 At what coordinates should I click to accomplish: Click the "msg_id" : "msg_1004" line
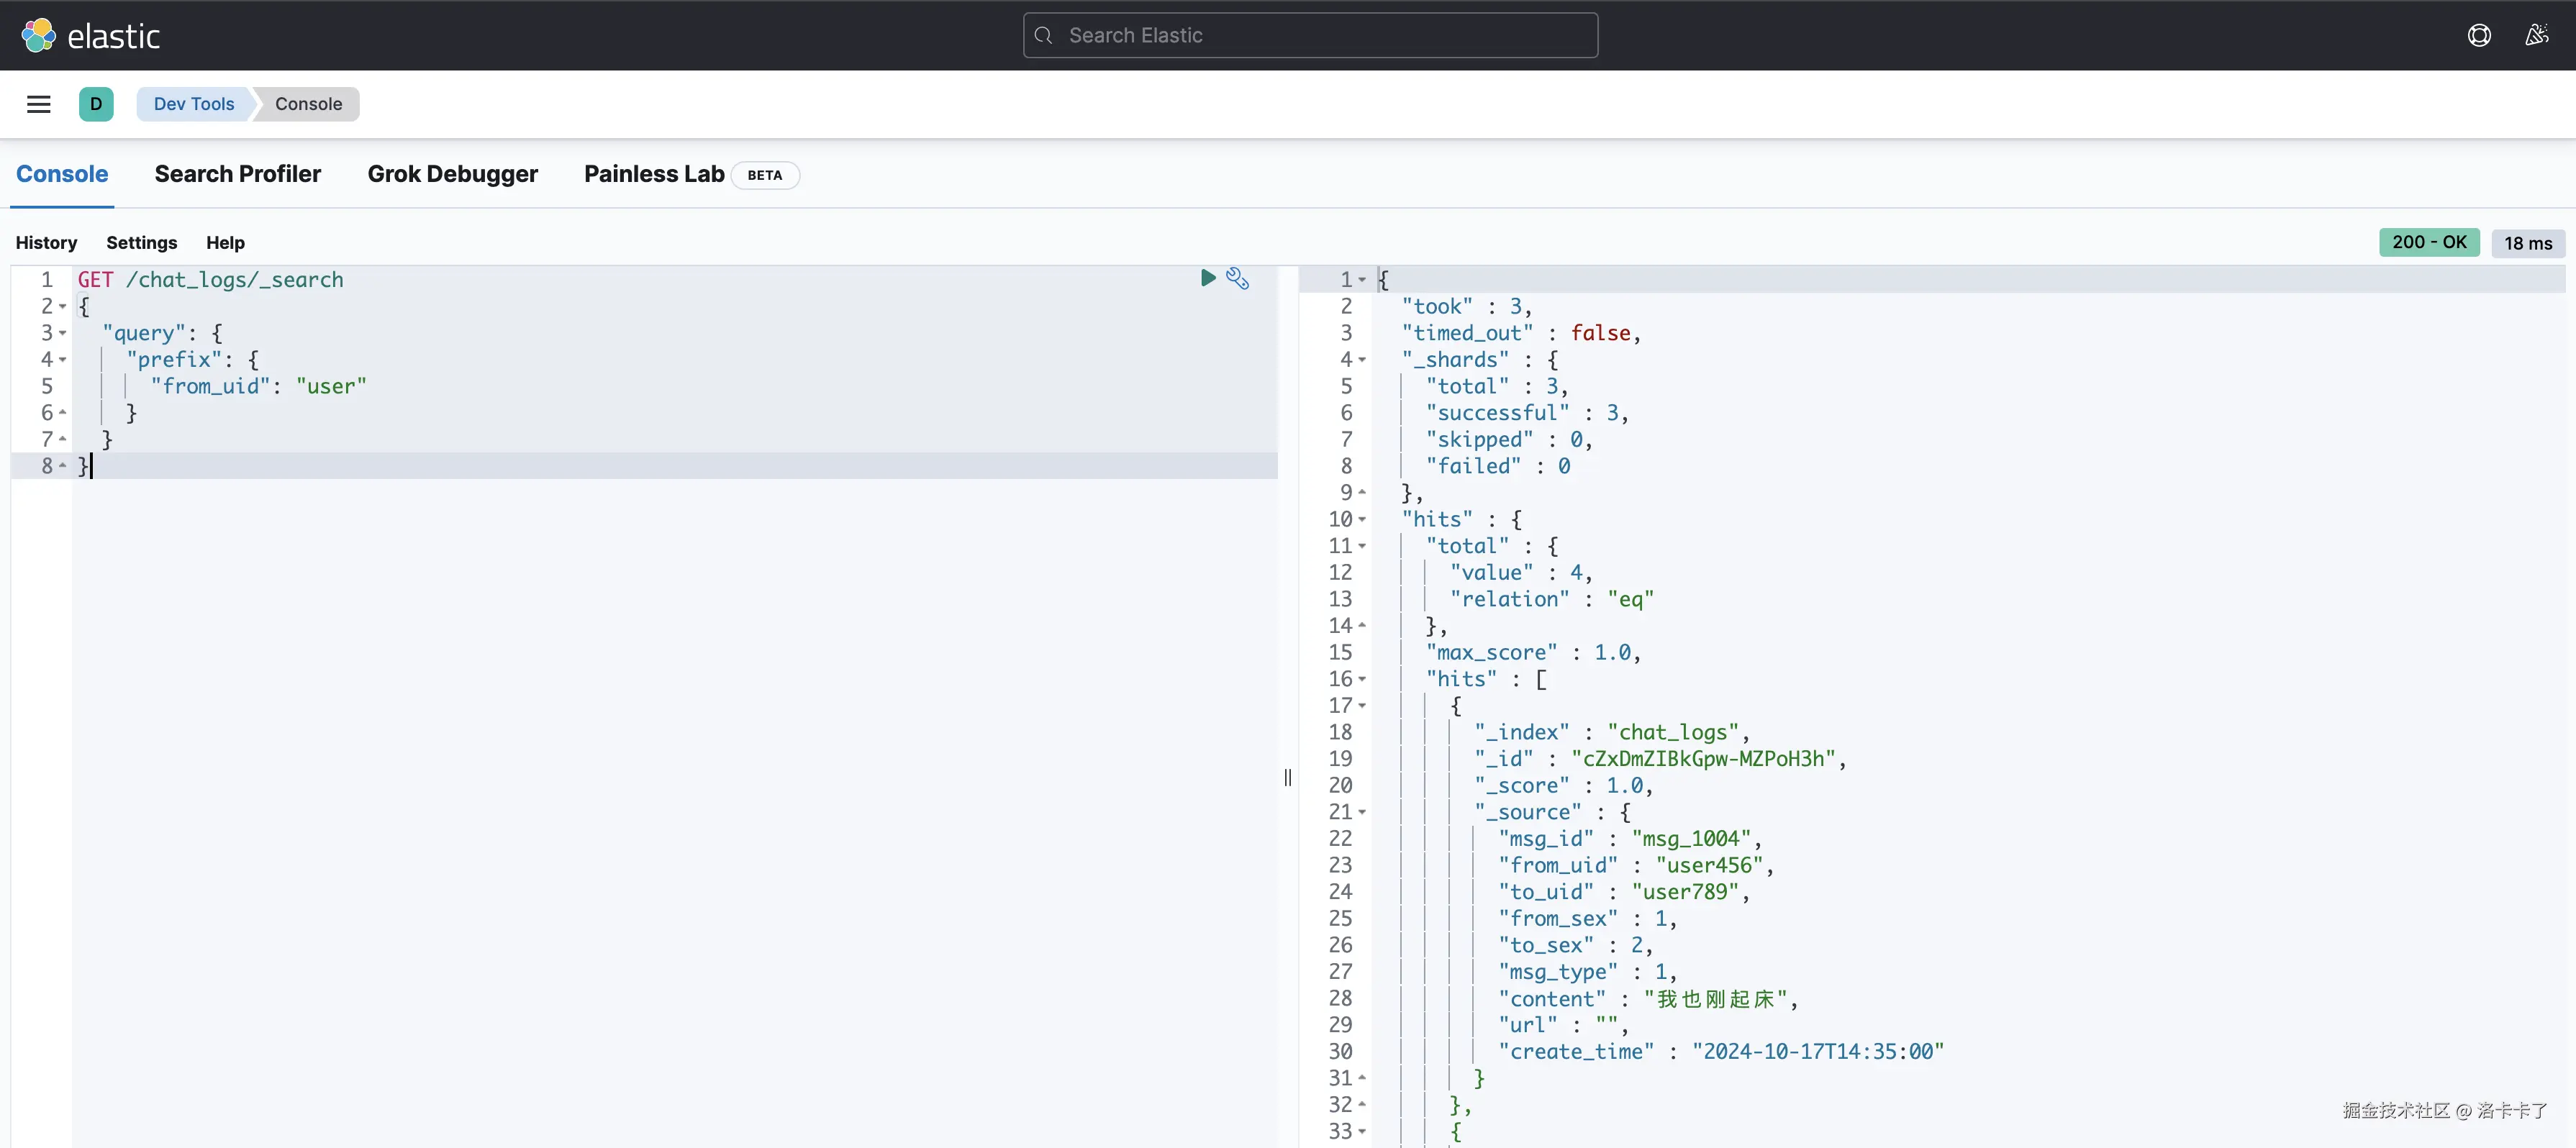[1630, 838]
